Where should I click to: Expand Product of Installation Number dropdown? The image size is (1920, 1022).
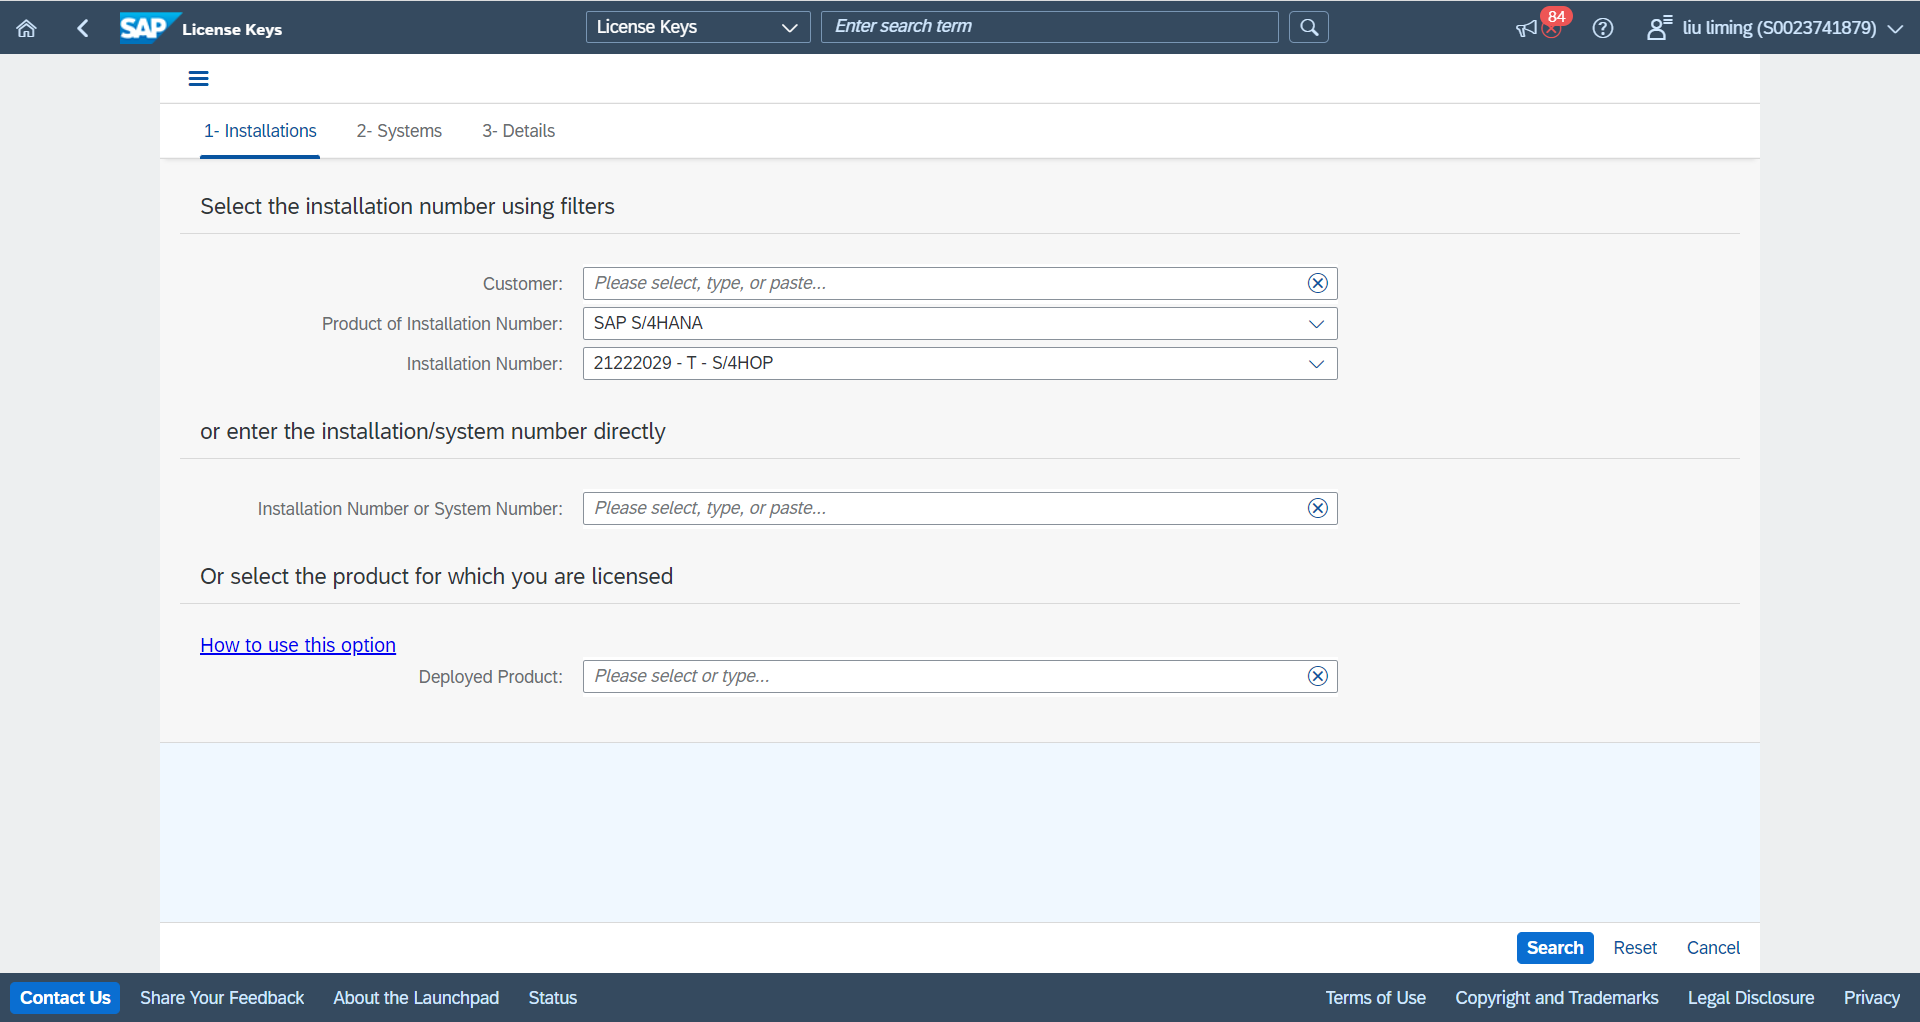click(1316, 324)
